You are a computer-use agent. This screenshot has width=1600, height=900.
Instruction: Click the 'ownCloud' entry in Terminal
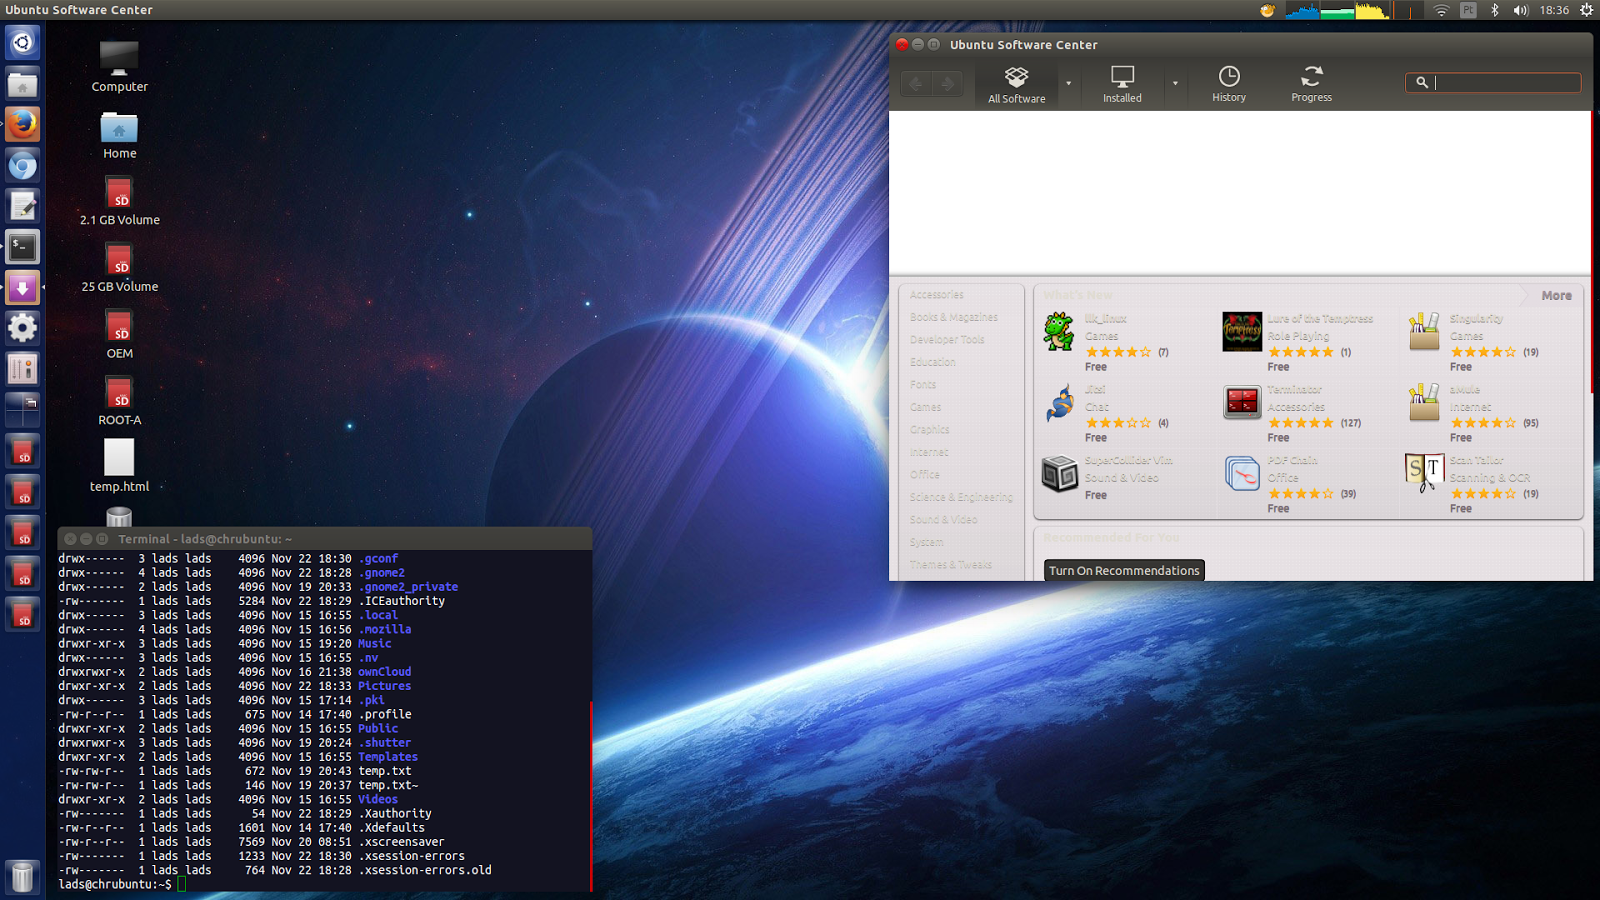[x=385, y=672]
